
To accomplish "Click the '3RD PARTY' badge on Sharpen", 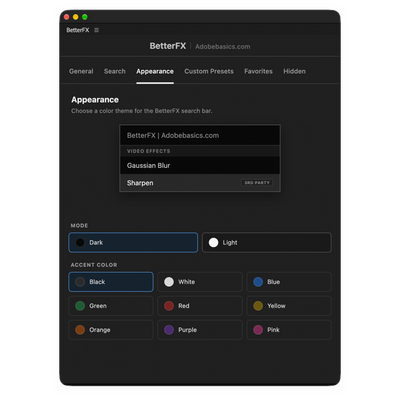I will pos(257,183).
